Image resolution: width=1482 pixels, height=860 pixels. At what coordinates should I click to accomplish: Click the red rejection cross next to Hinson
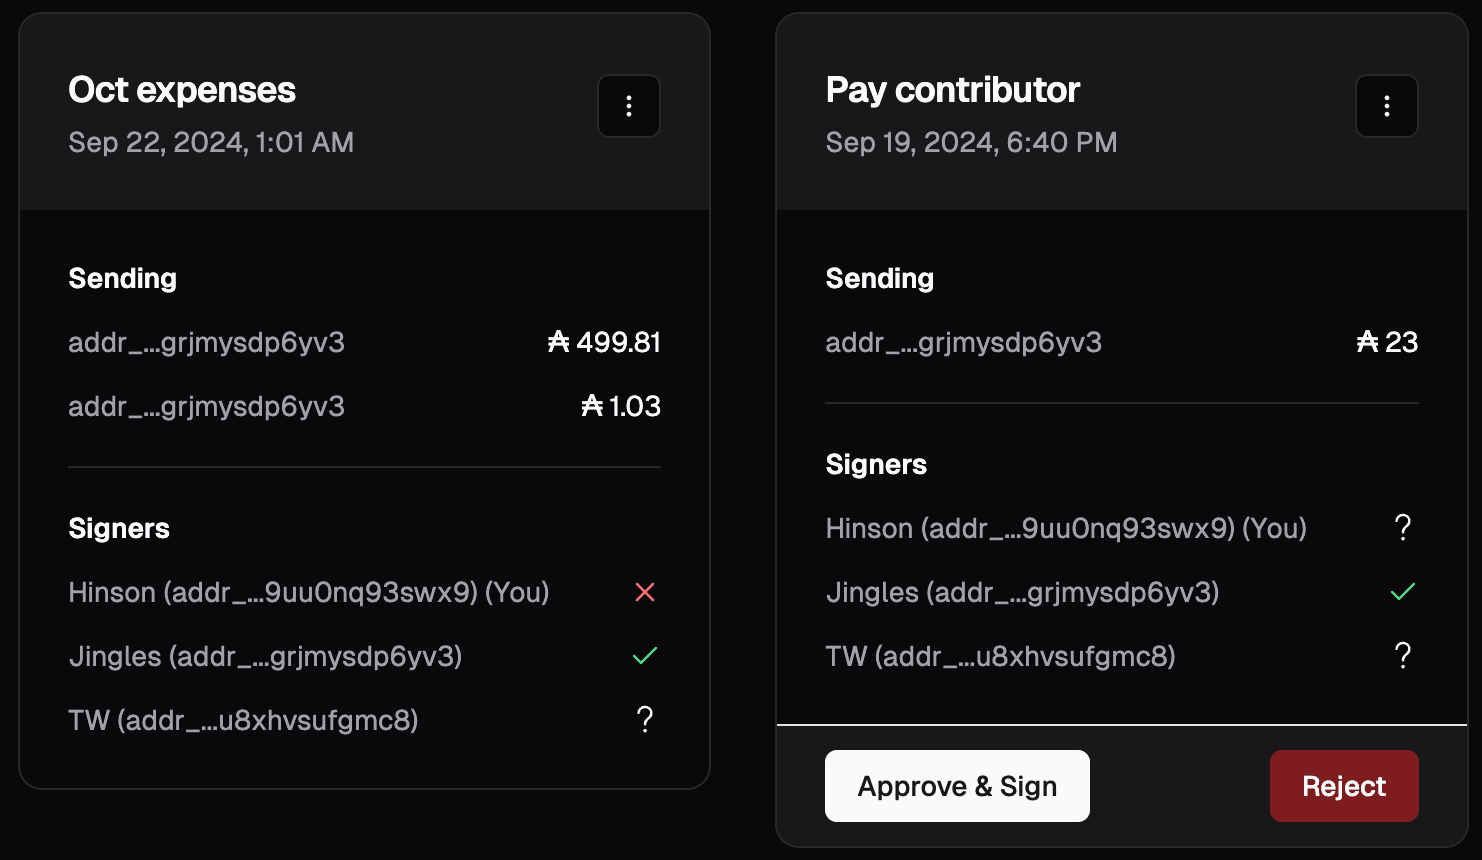[644, 592]
